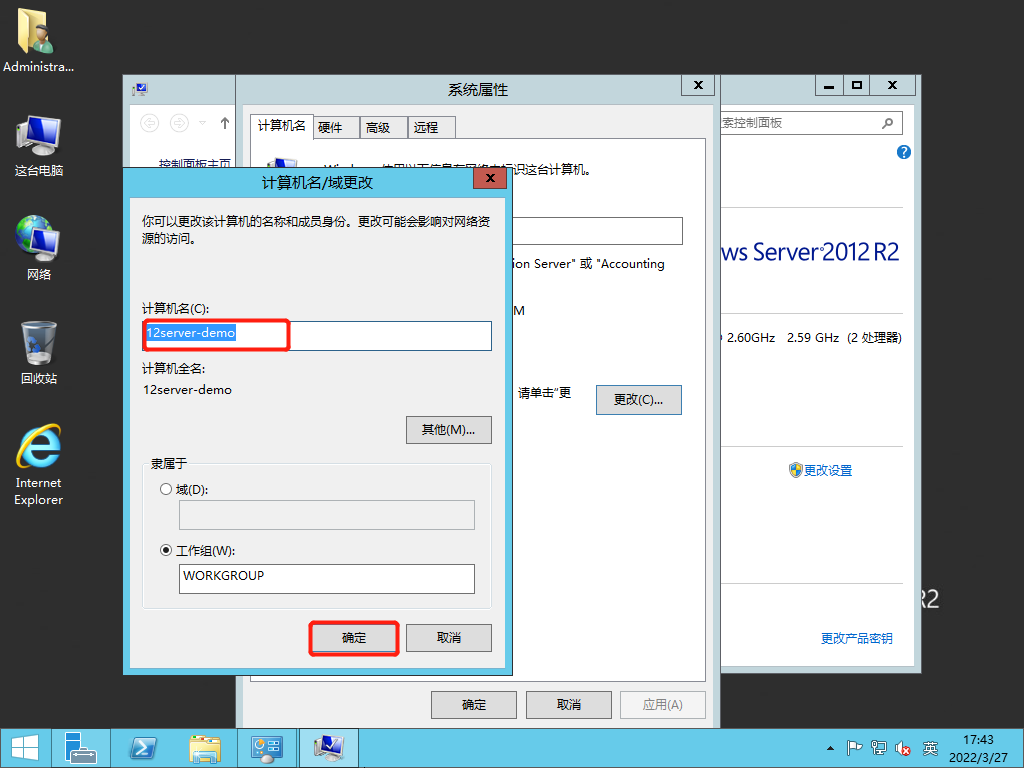Image resolution: width=1024 pixels, height=768 pixels.
Task: Select the System window taskbar icon
Action: [x=328, y=748]
